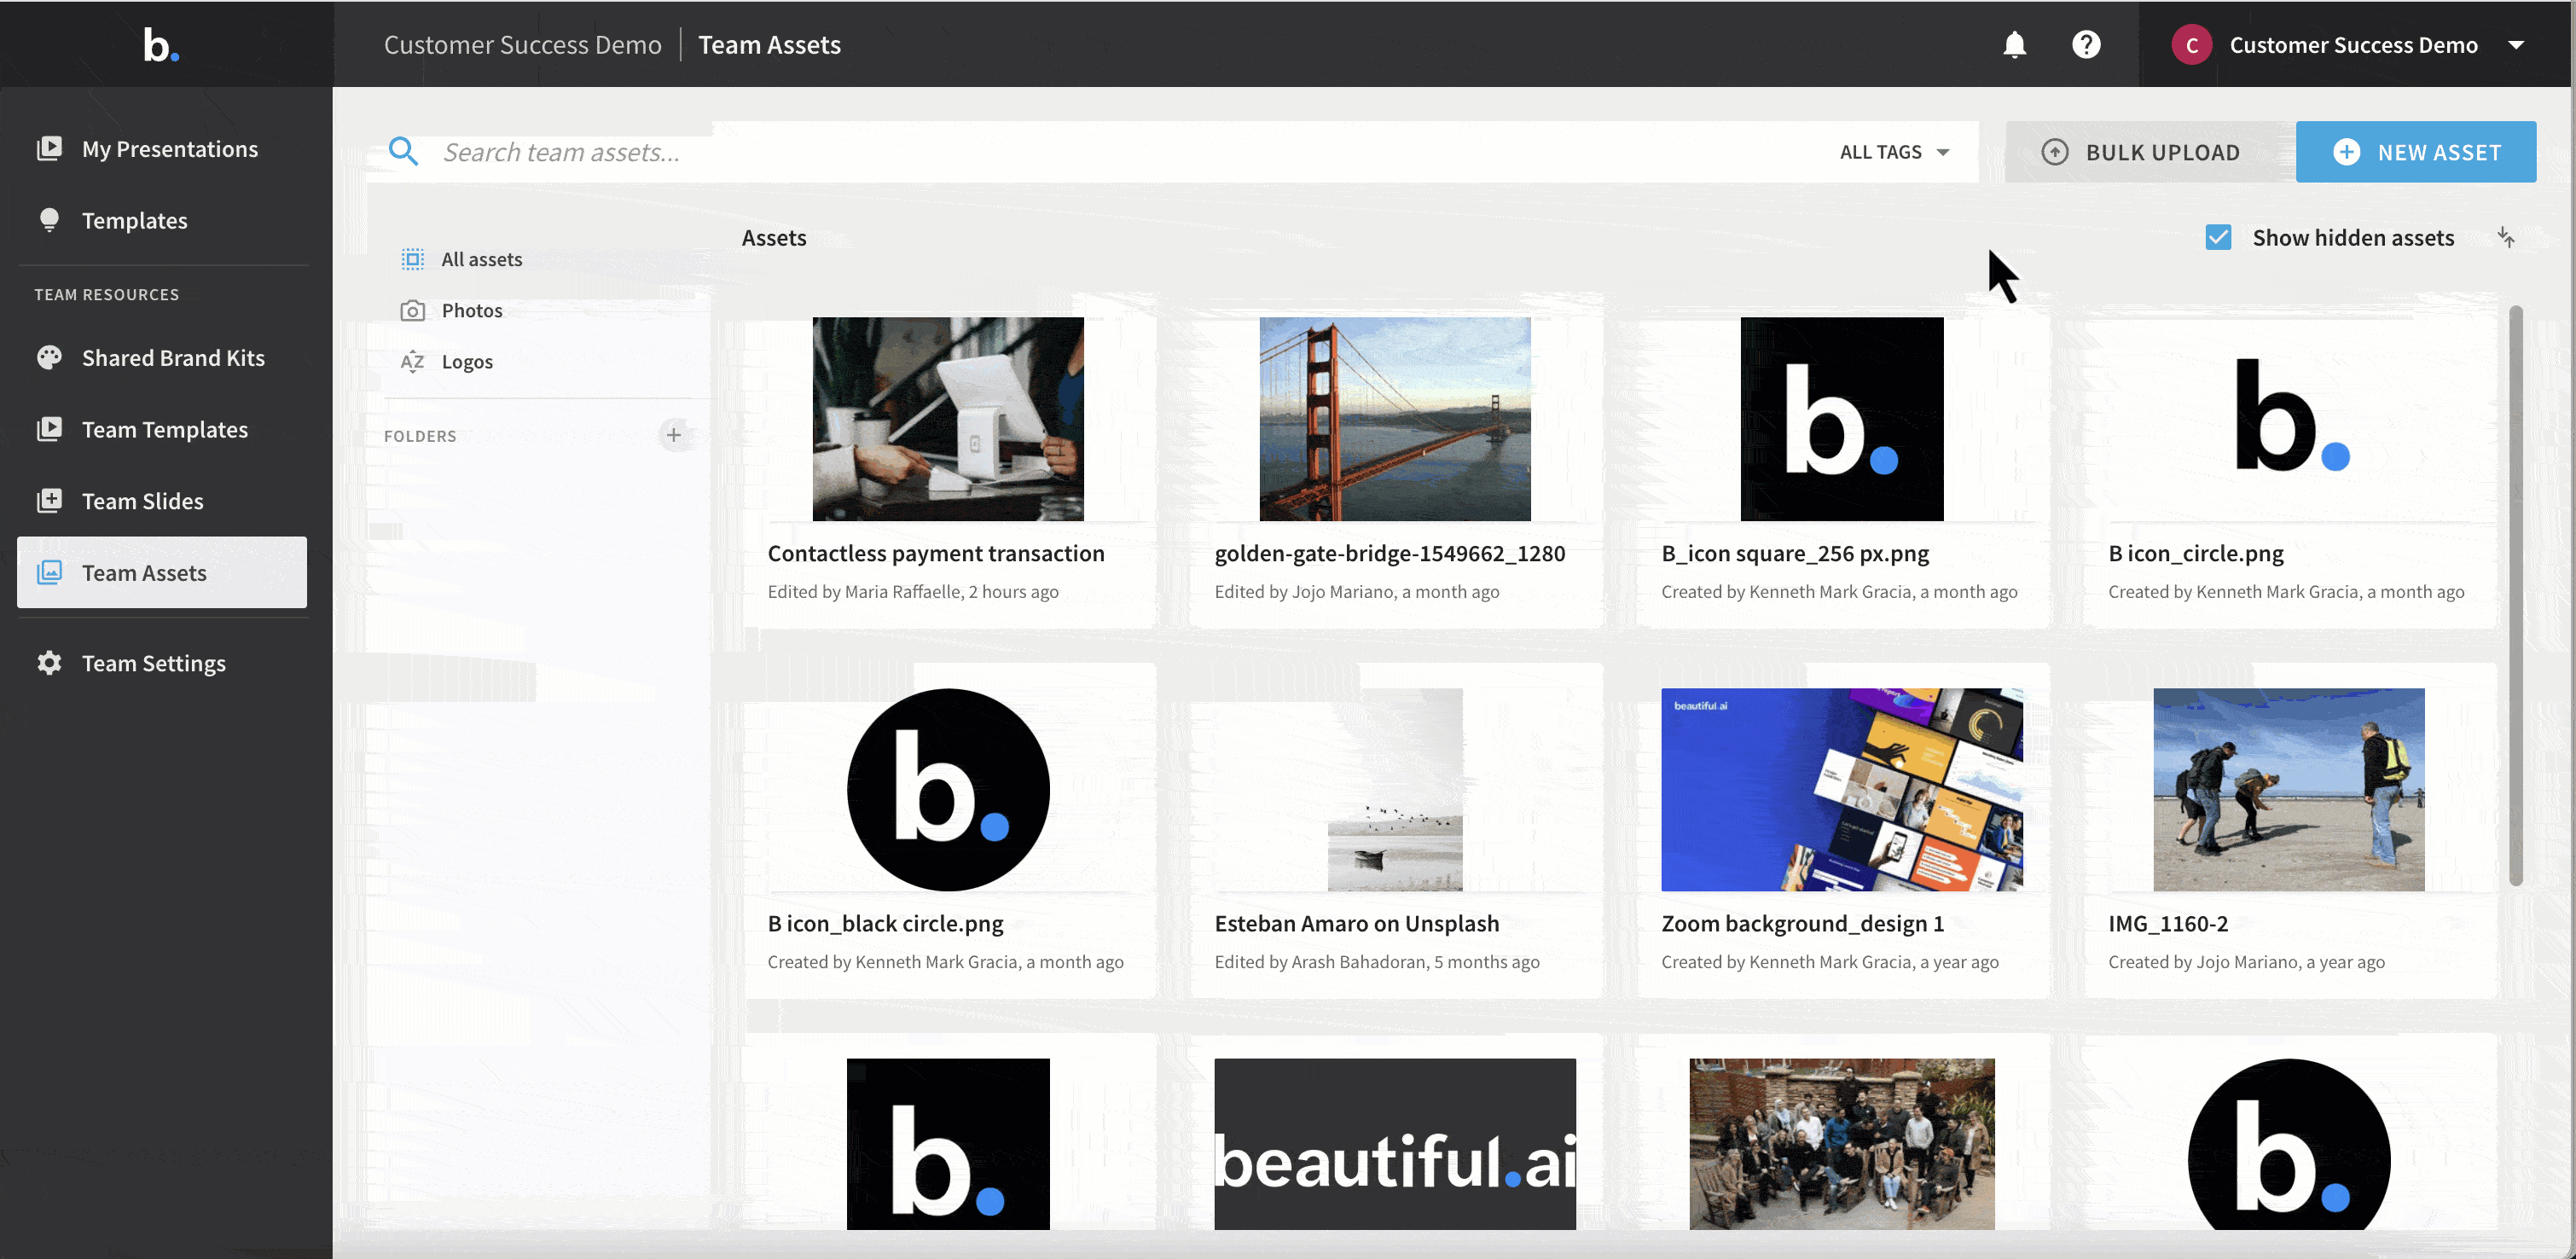Viewport: 2576px width, 1259px height.
Task: Open Team Assets in sidebar
Action: (x=162, y=572)
